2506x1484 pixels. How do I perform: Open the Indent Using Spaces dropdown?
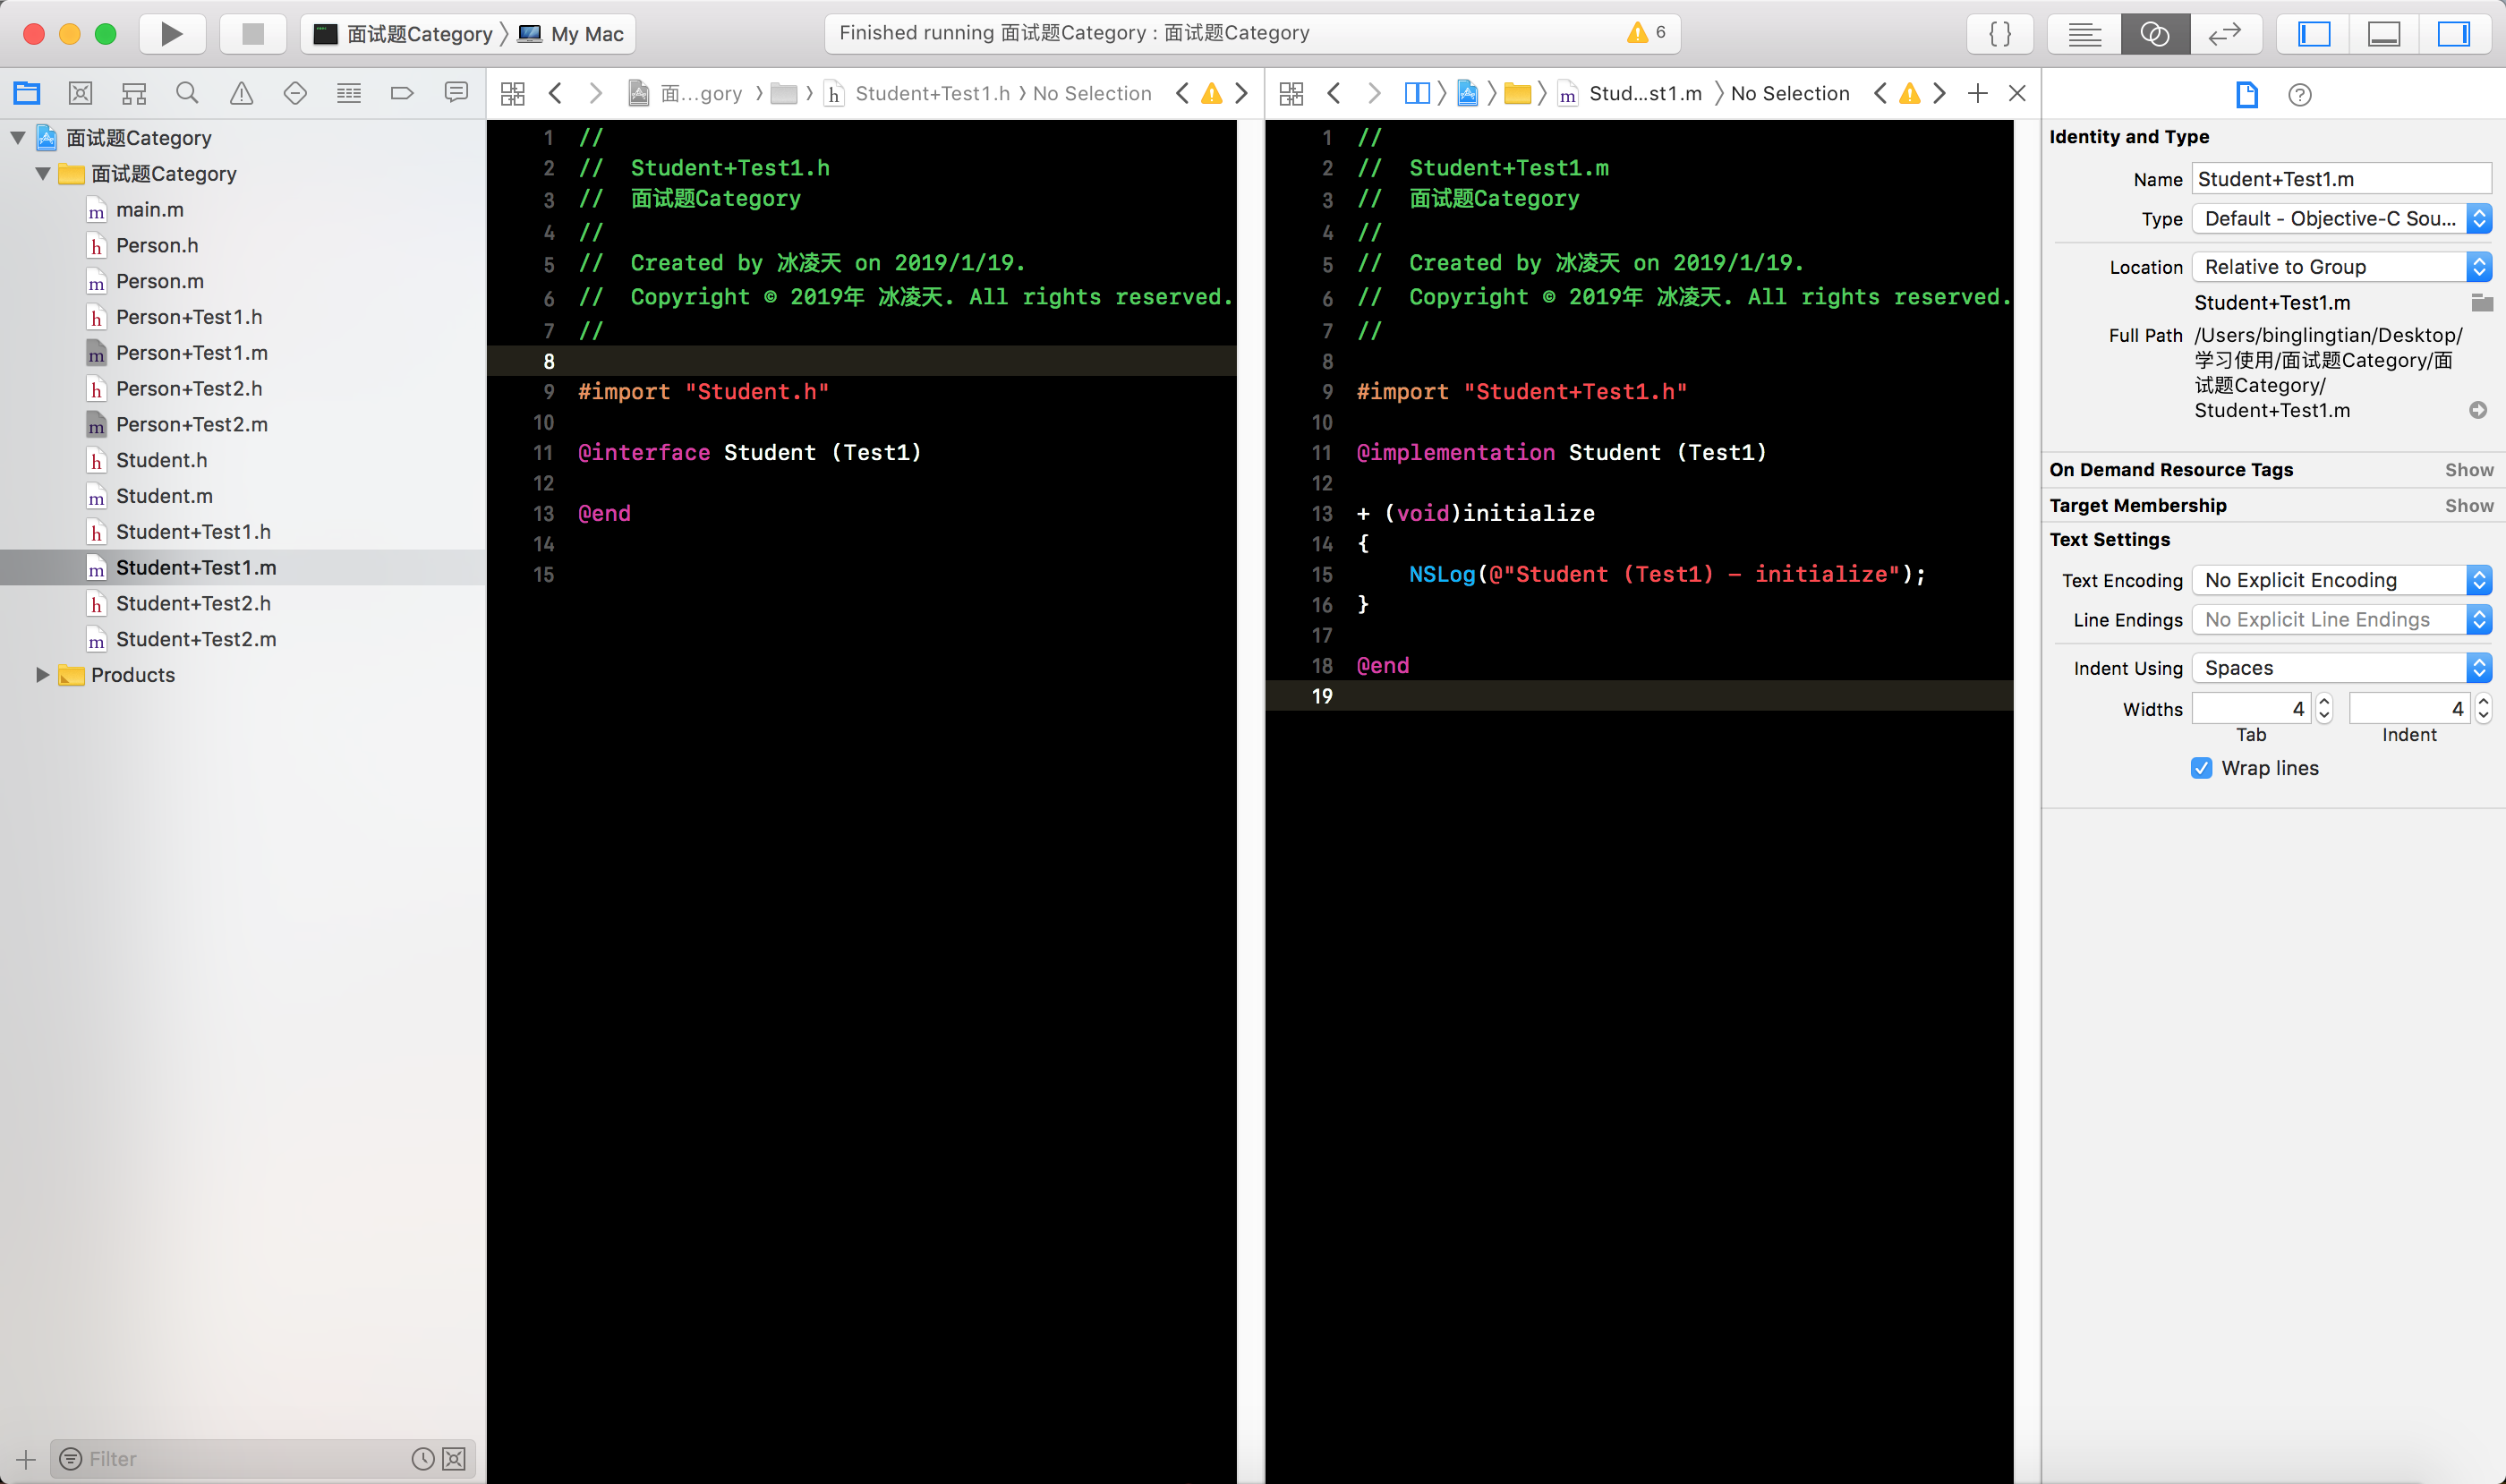2341,668
